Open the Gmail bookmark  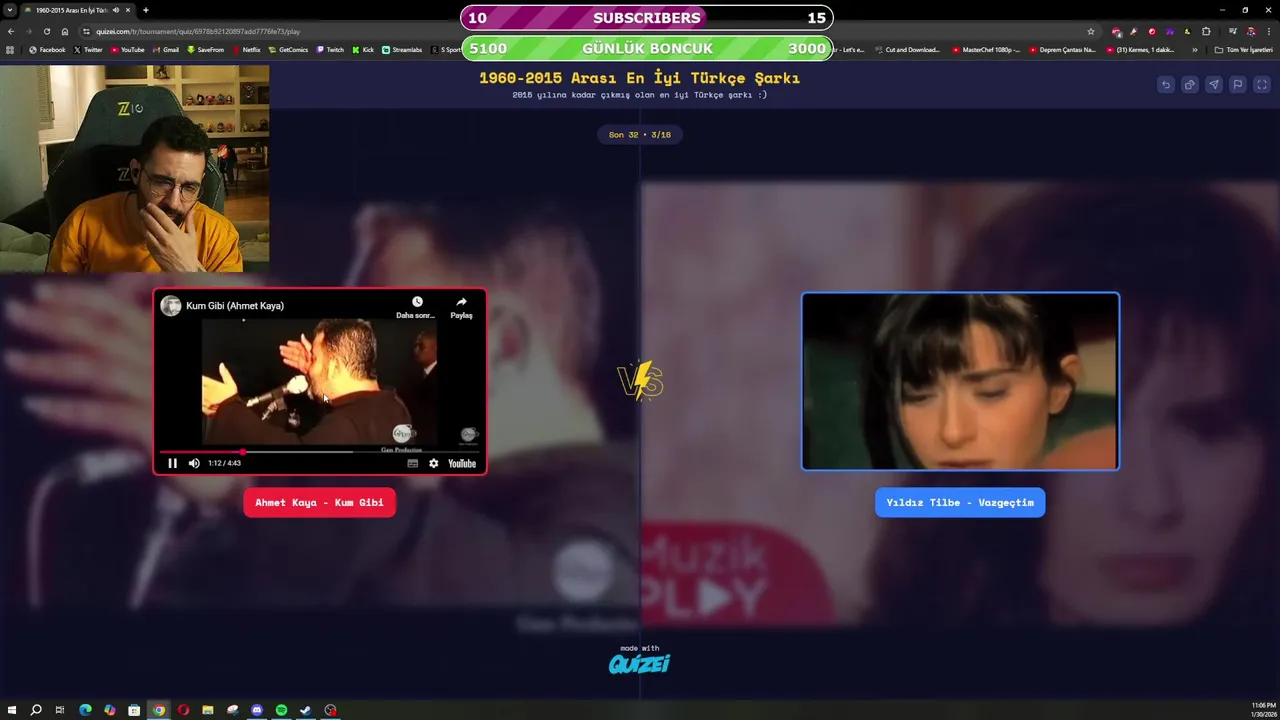click(x=166, y=49)
